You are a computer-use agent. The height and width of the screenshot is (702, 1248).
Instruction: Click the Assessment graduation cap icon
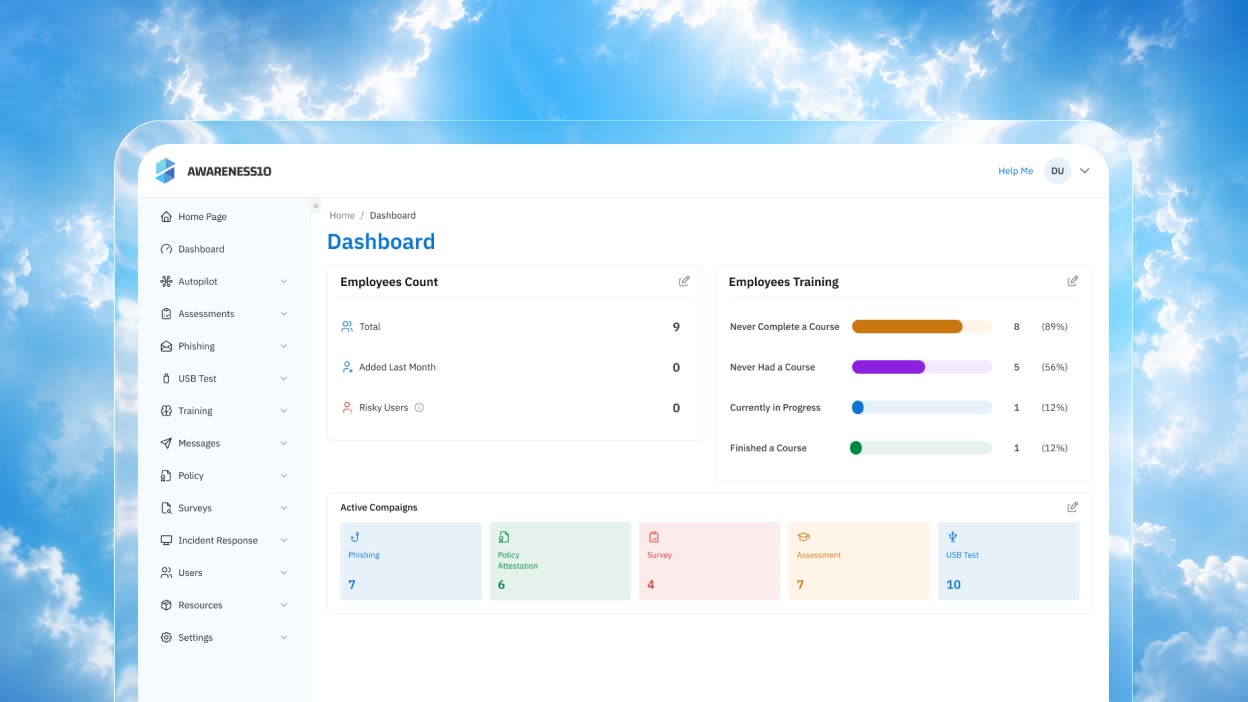click(803, 537)
